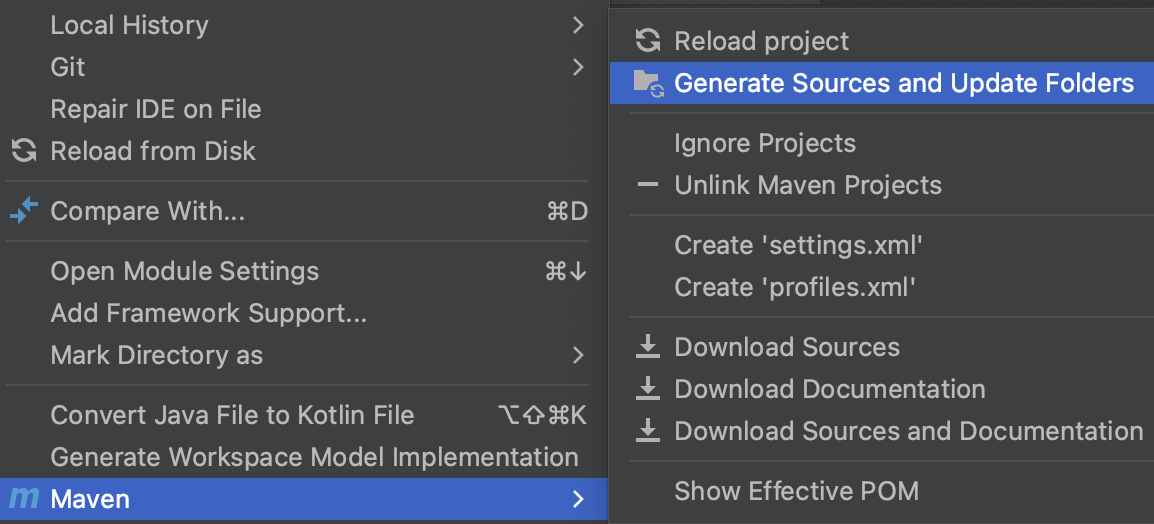This screenshot has height=524, width=1154.
Task: Choose Download Documentation
Action: point(882,389)
